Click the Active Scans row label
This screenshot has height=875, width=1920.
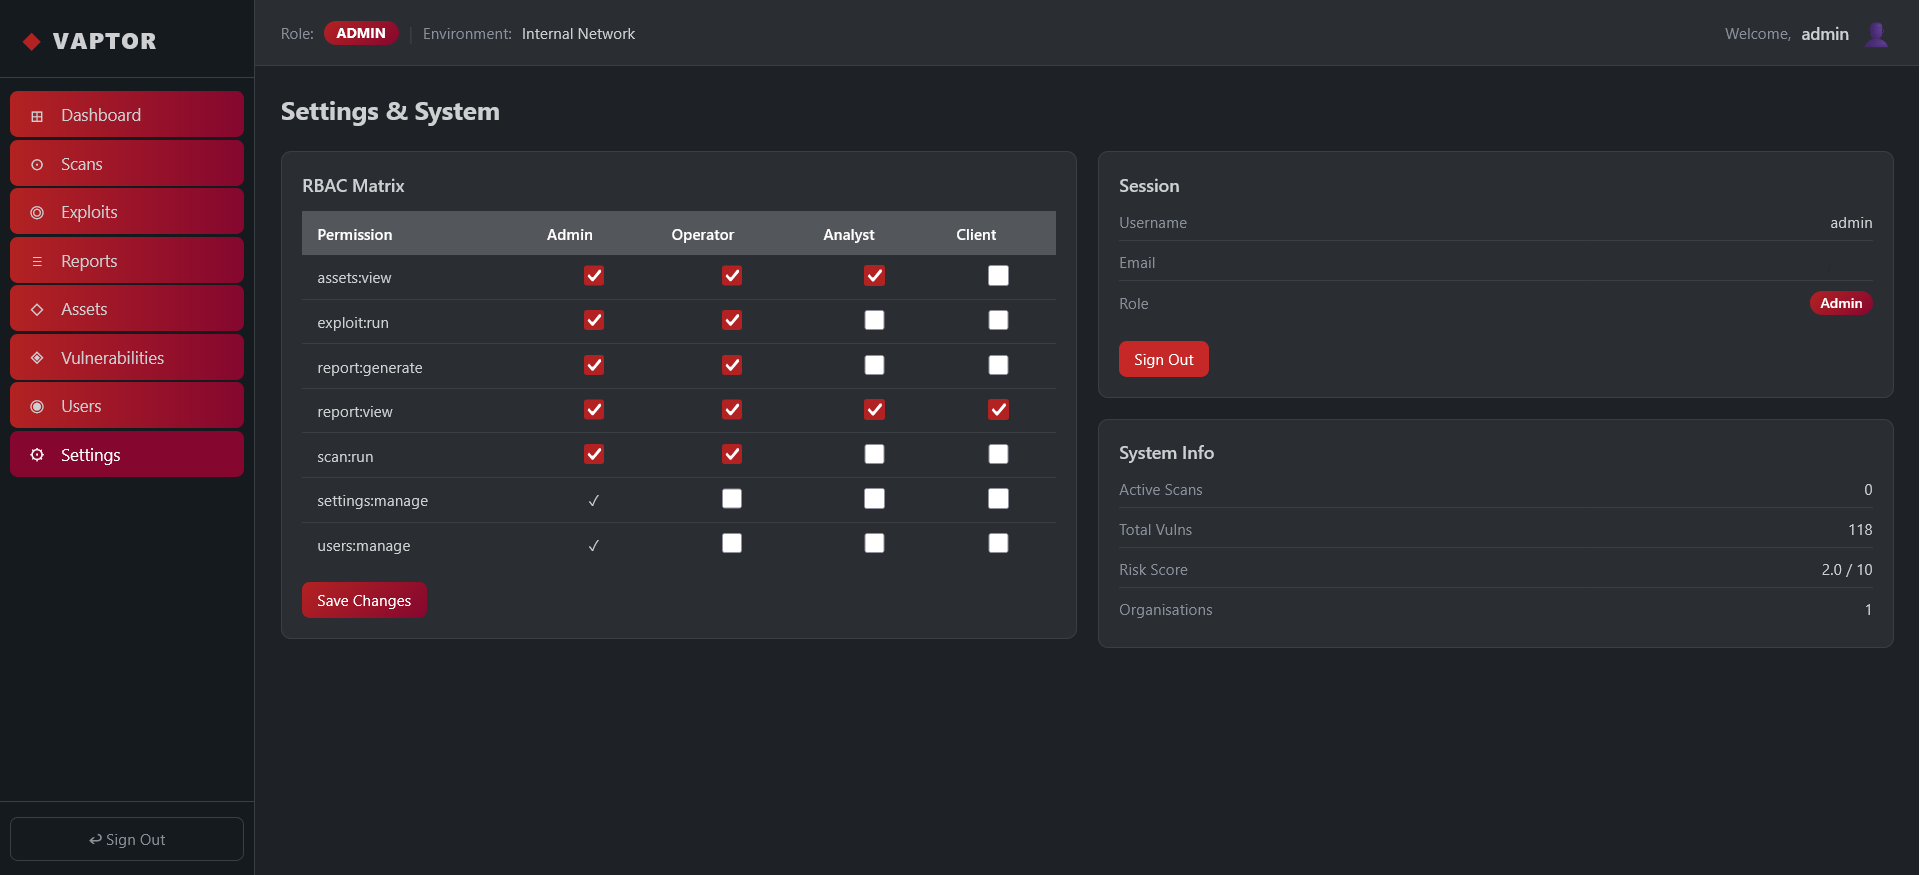tap(1160, 489)
